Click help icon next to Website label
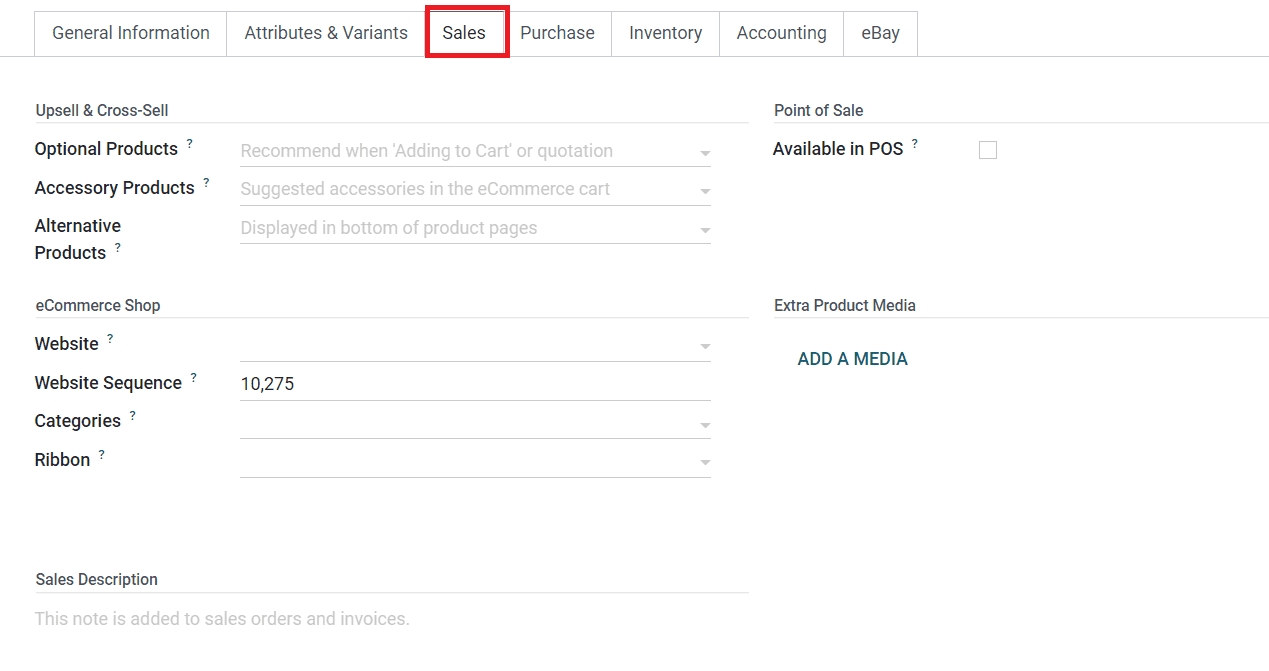This screenshot has height=671, width=1269. (110, 339)
